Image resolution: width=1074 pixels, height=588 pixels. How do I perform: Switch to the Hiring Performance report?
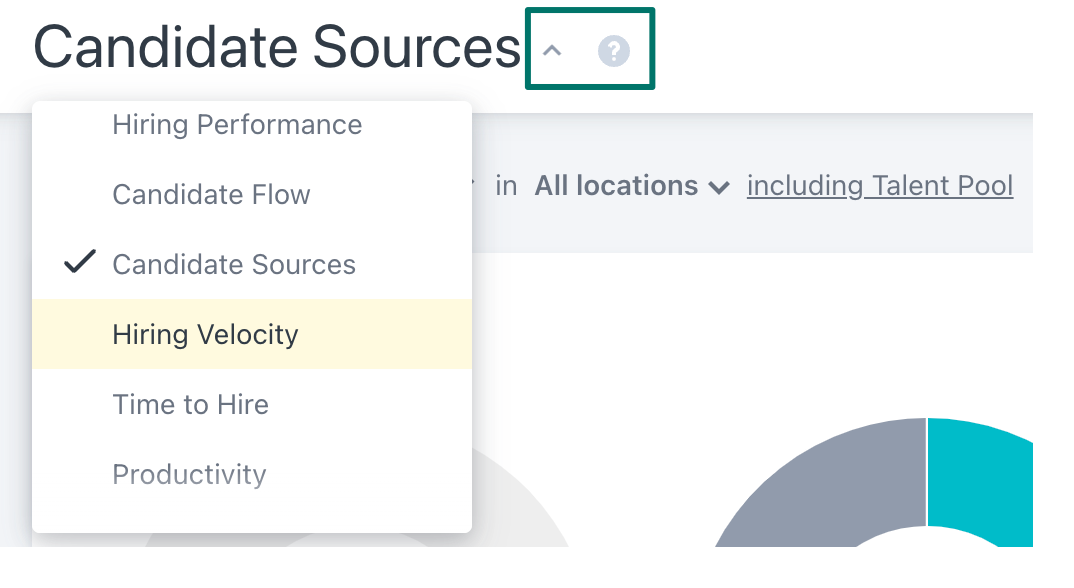(x=237, y=124)
